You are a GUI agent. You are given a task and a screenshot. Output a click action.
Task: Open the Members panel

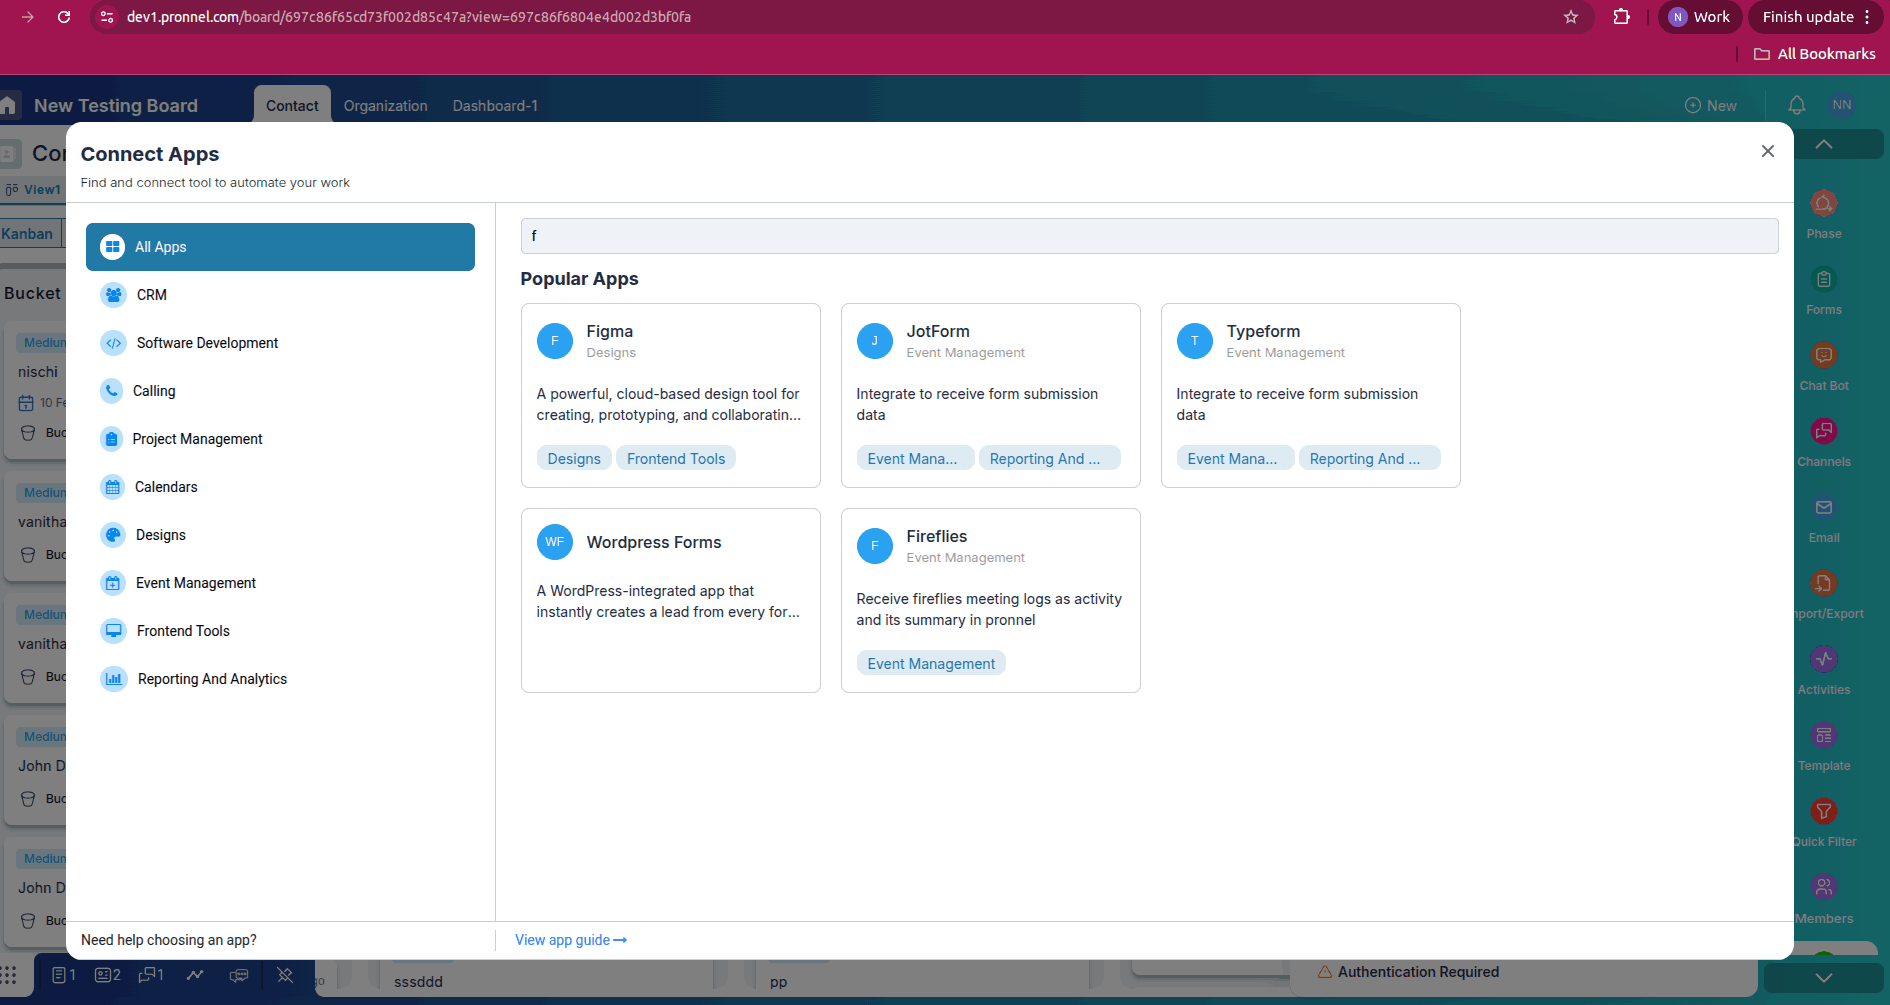[1823, 887]
